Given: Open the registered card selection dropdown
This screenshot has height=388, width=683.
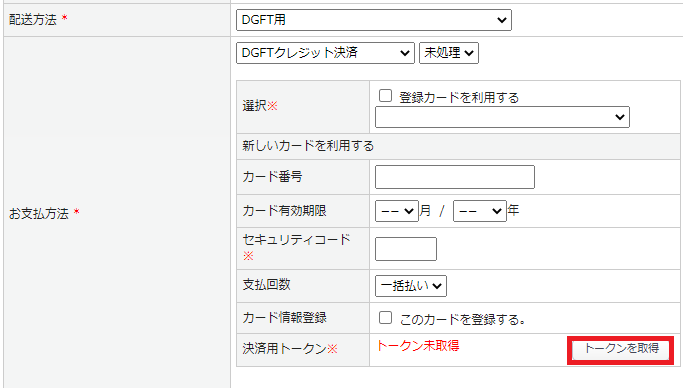Looking at the screenshot, I should tap(502, 117).
